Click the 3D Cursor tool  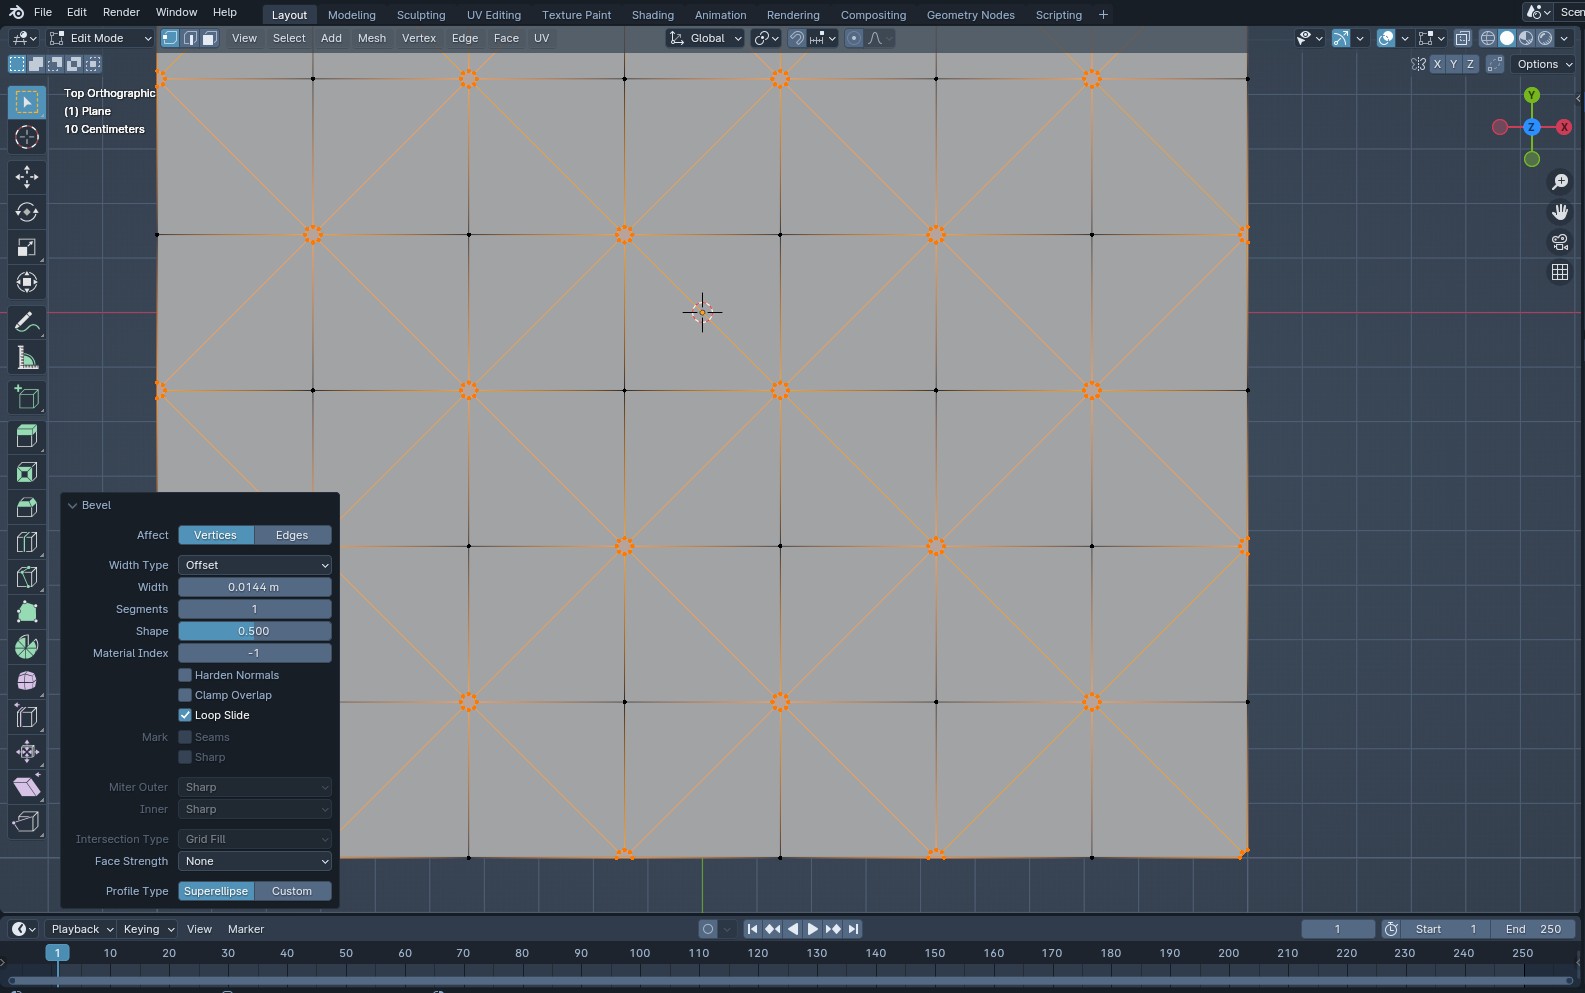(27, 137)
